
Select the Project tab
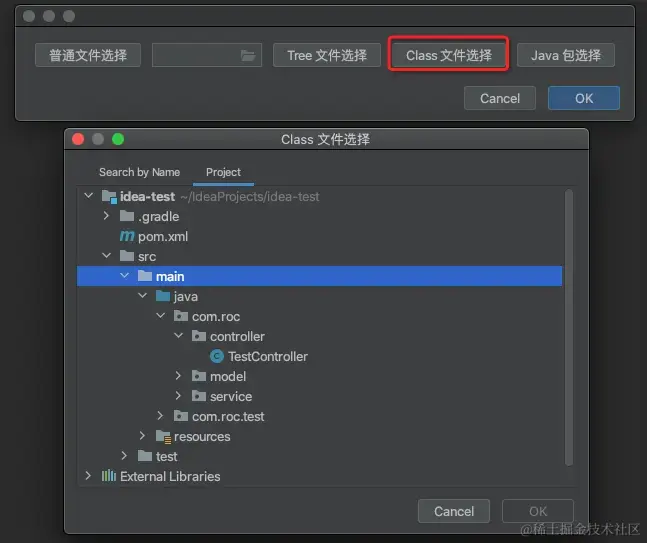coord(223,172)
